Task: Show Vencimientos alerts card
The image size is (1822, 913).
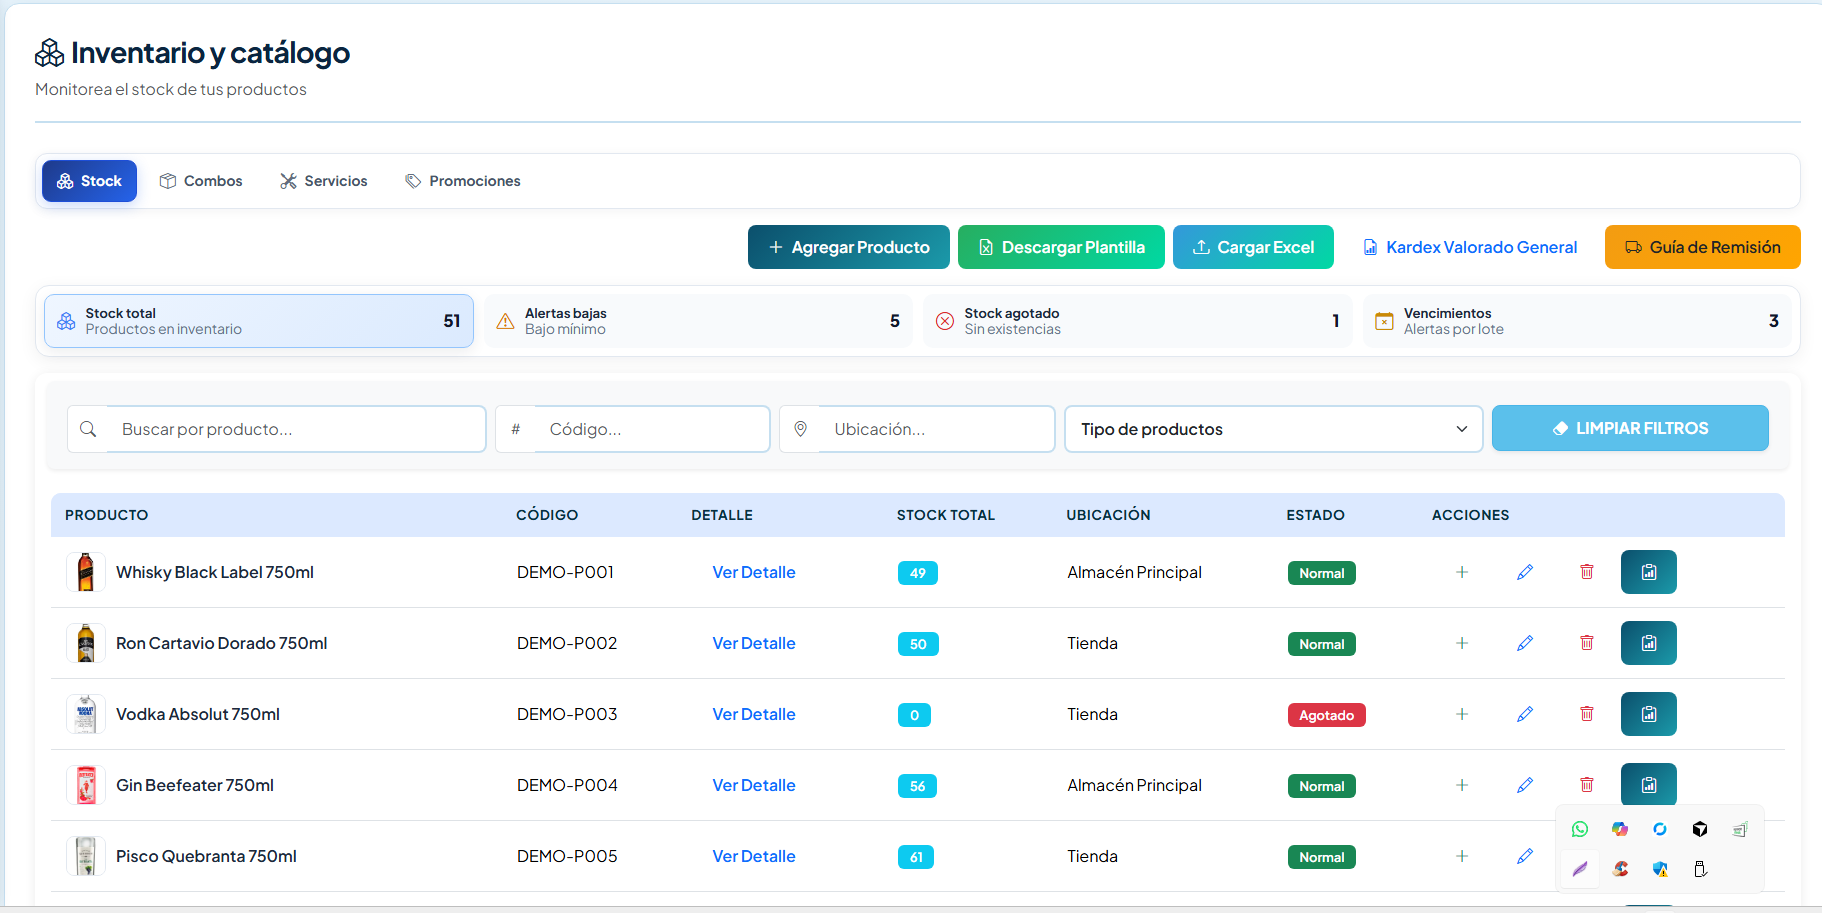Action: tap(1577, 321)
